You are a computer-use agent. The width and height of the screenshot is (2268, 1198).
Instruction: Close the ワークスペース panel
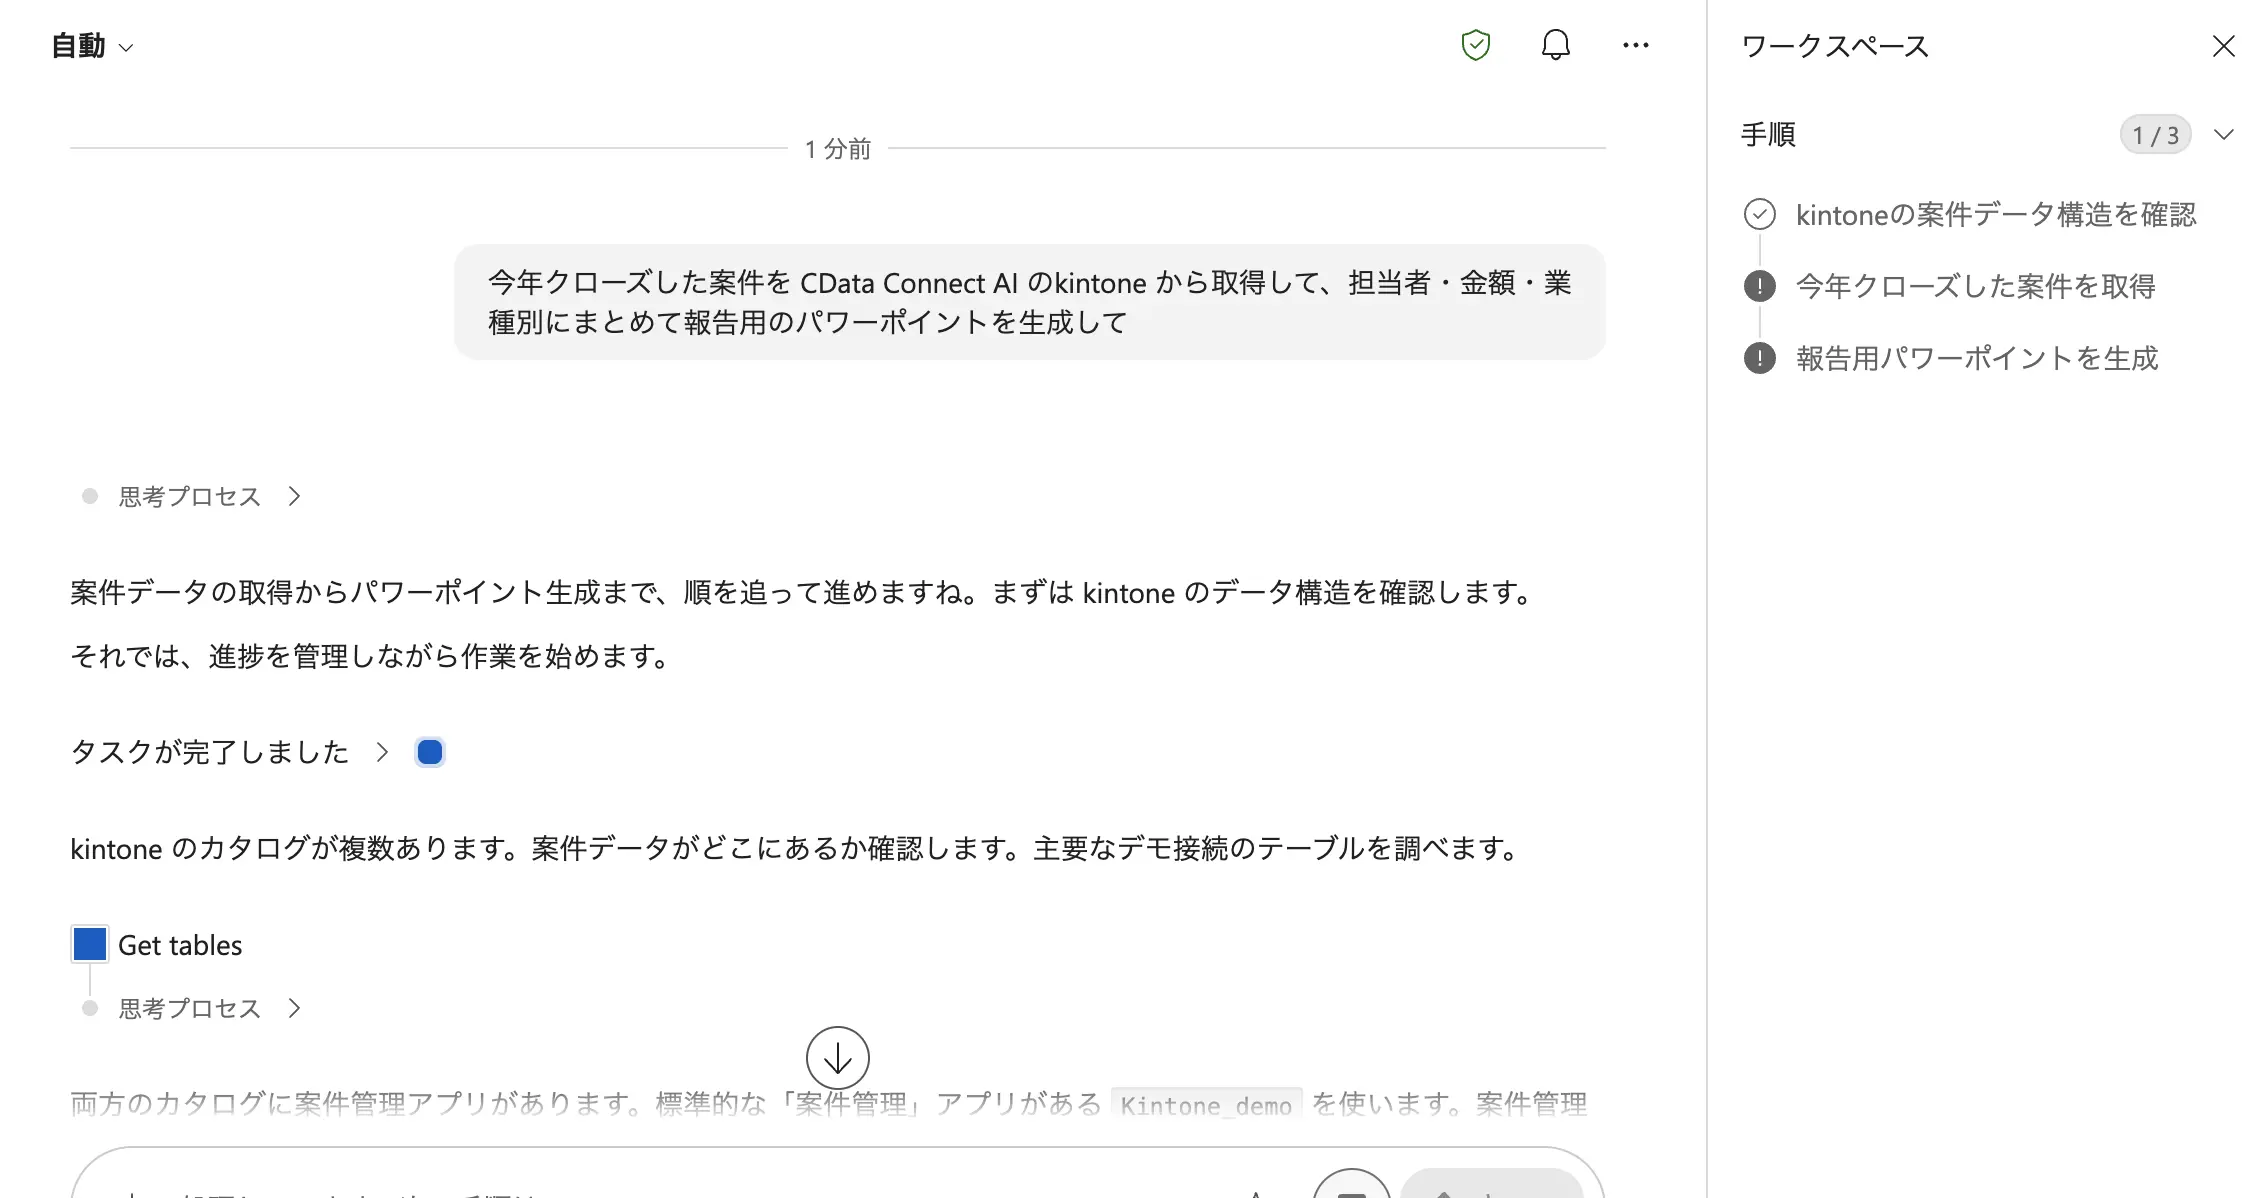pyautogui.click(x=2224, y=46)
